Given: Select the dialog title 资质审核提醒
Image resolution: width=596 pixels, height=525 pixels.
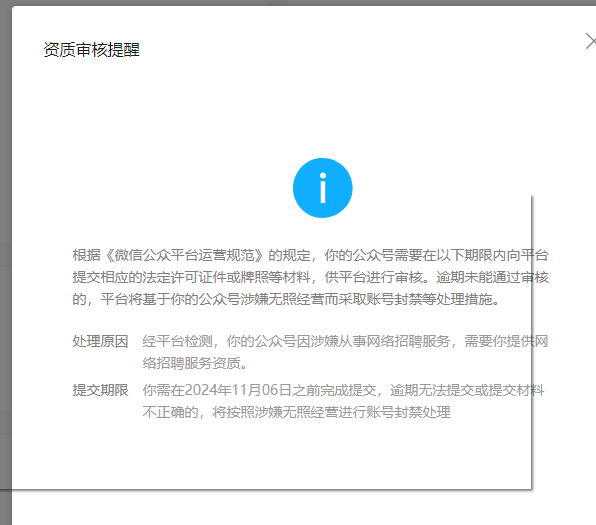Looking at the screenshot, I should point(91,50).
